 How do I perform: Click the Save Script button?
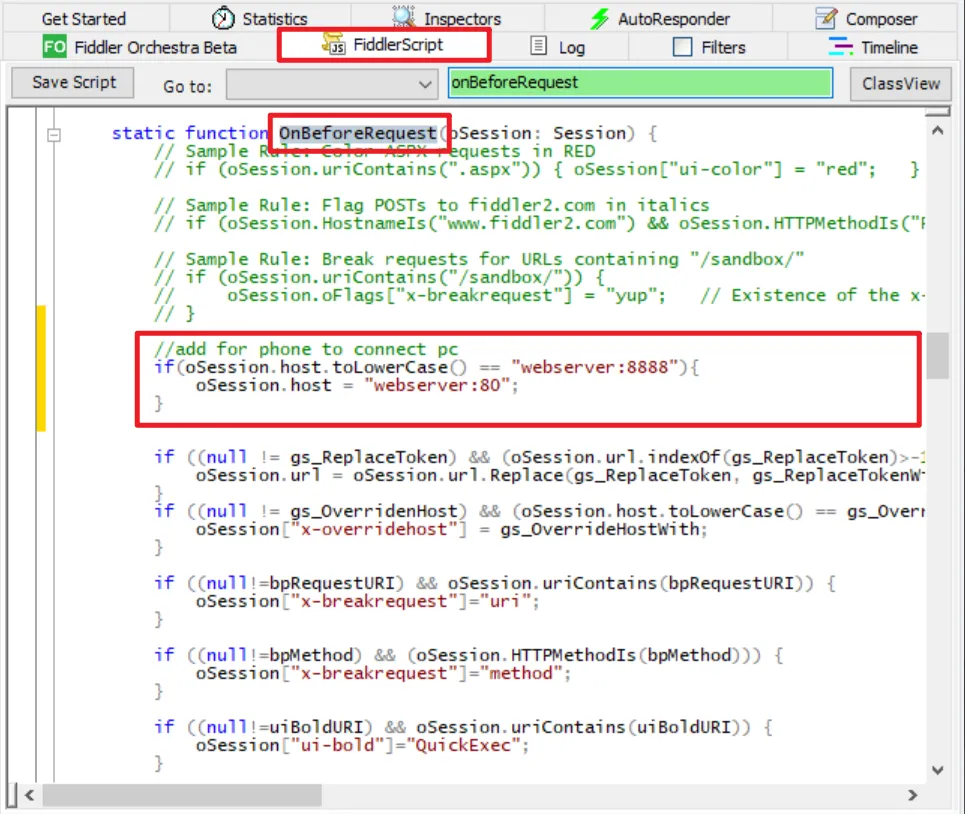[73, 82]
